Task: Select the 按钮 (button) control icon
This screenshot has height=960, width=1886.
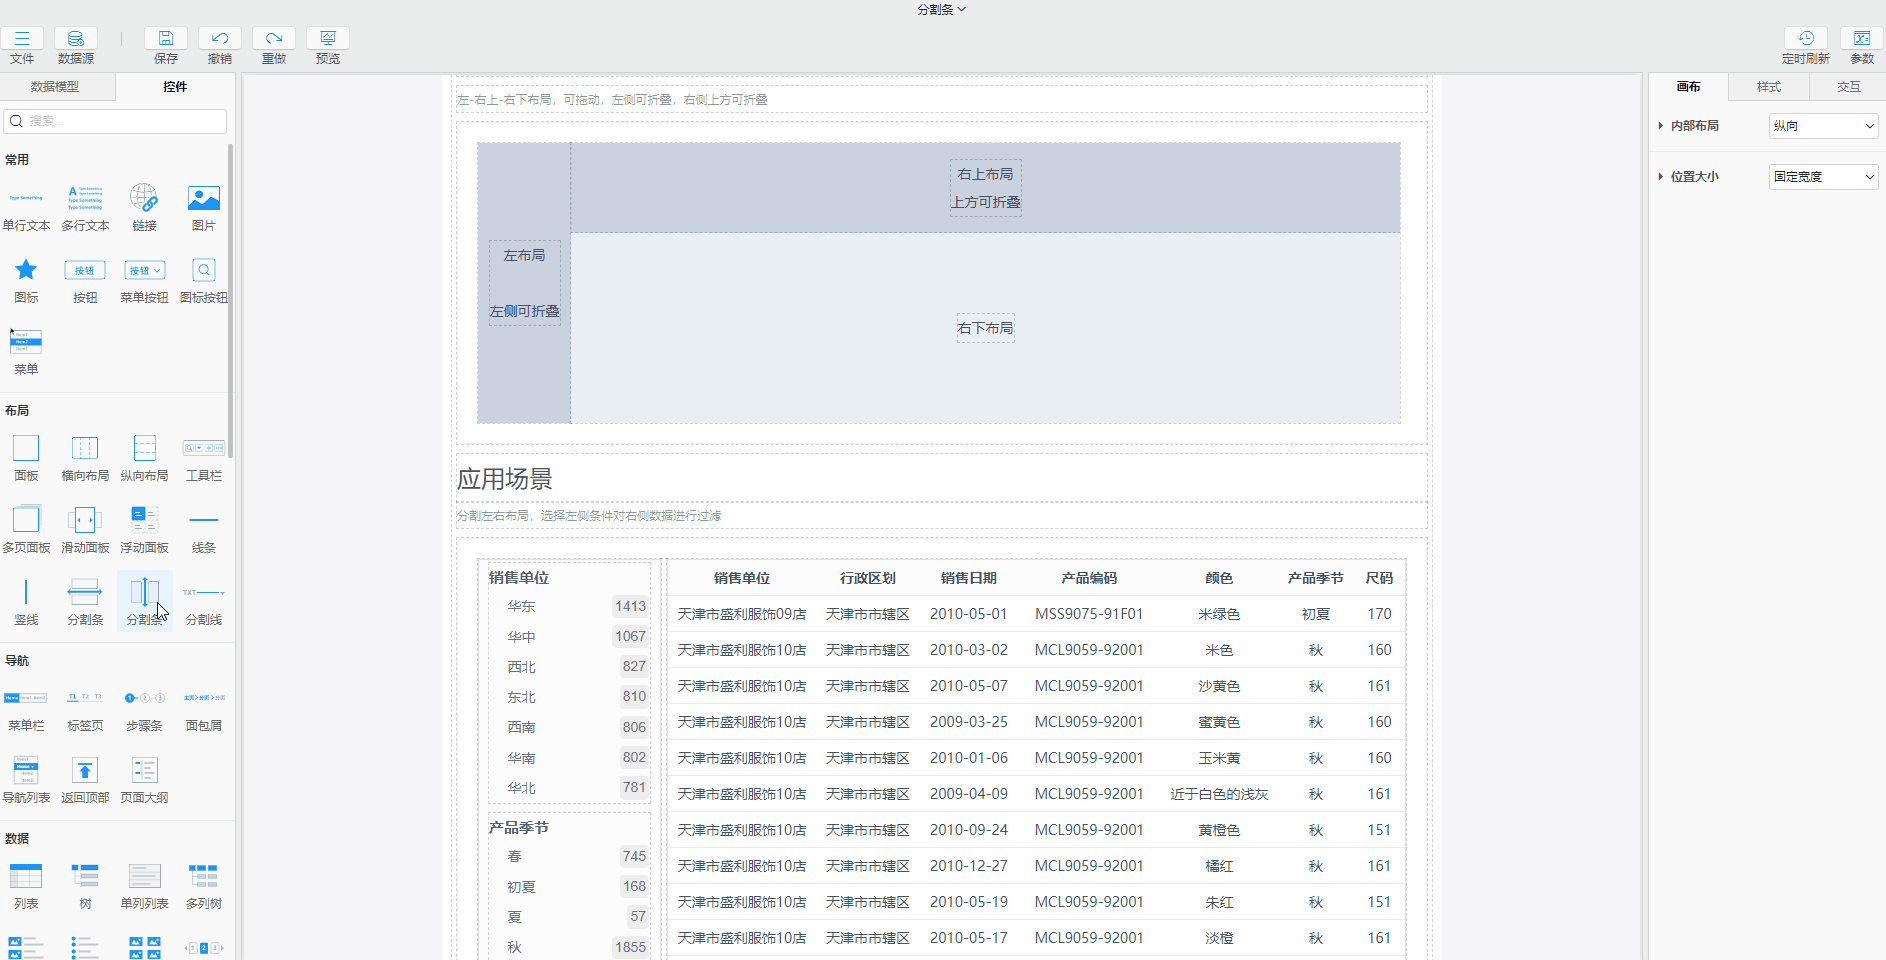Action: [85, 270]
